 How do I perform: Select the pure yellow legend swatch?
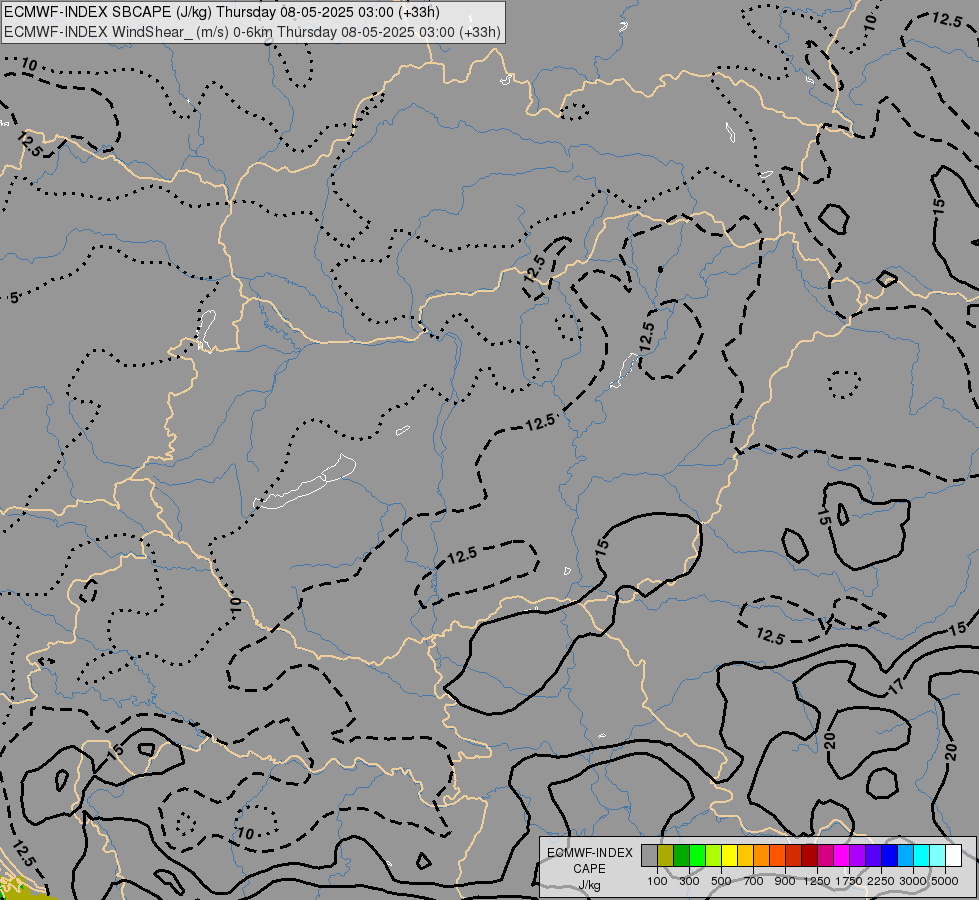click(x=730, y=856)
